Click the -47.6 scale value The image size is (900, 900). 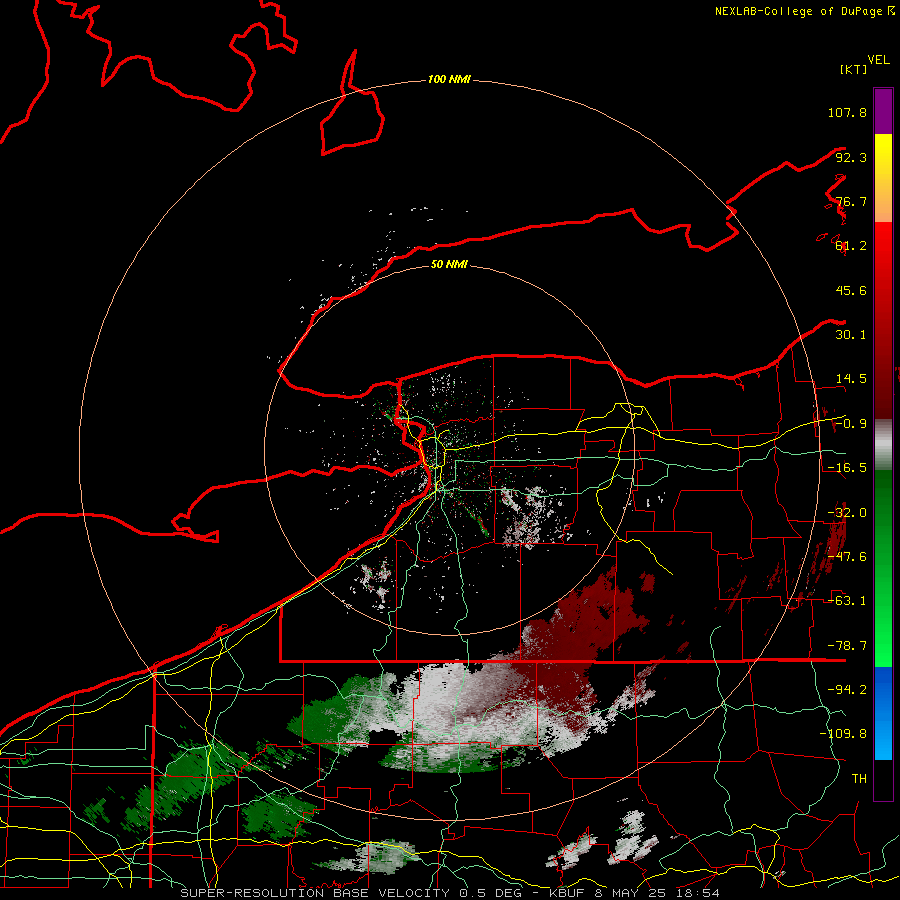(x=847, y=557)
